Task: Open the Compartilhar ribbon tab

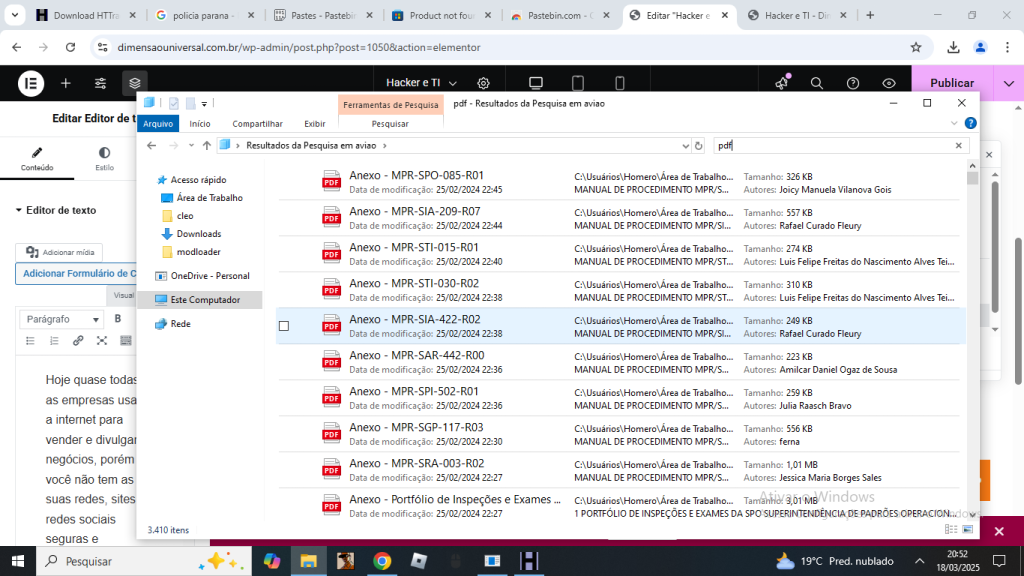Action: pos(257,124)
